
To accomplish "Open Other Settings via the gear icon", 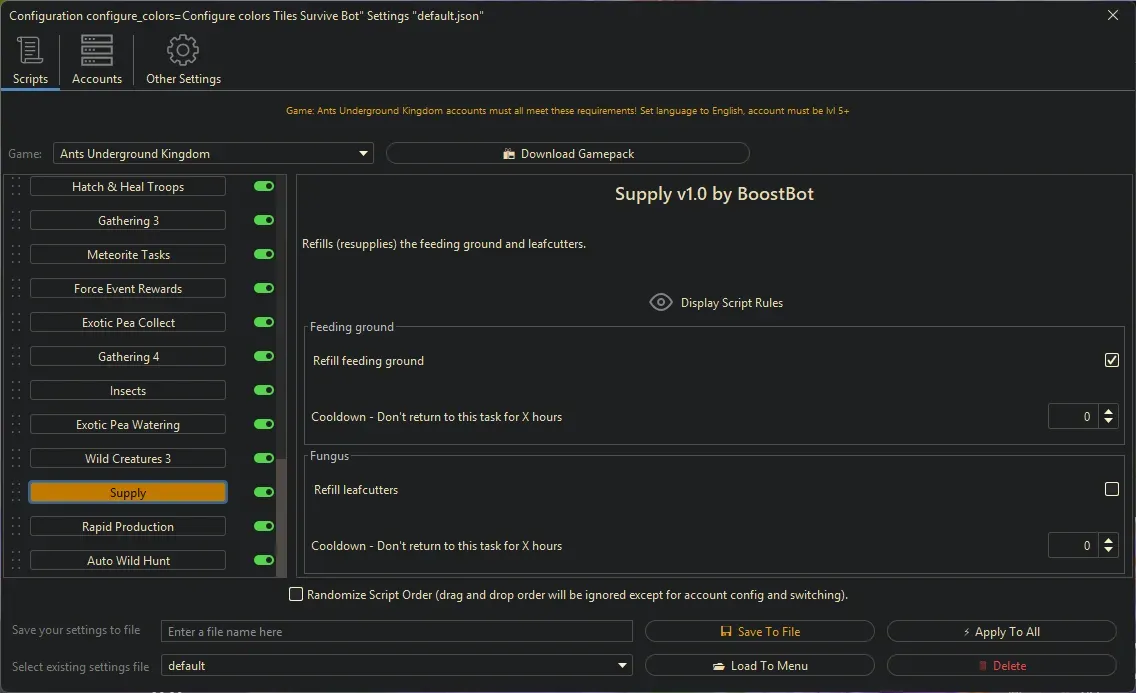I will click(183, 49).
